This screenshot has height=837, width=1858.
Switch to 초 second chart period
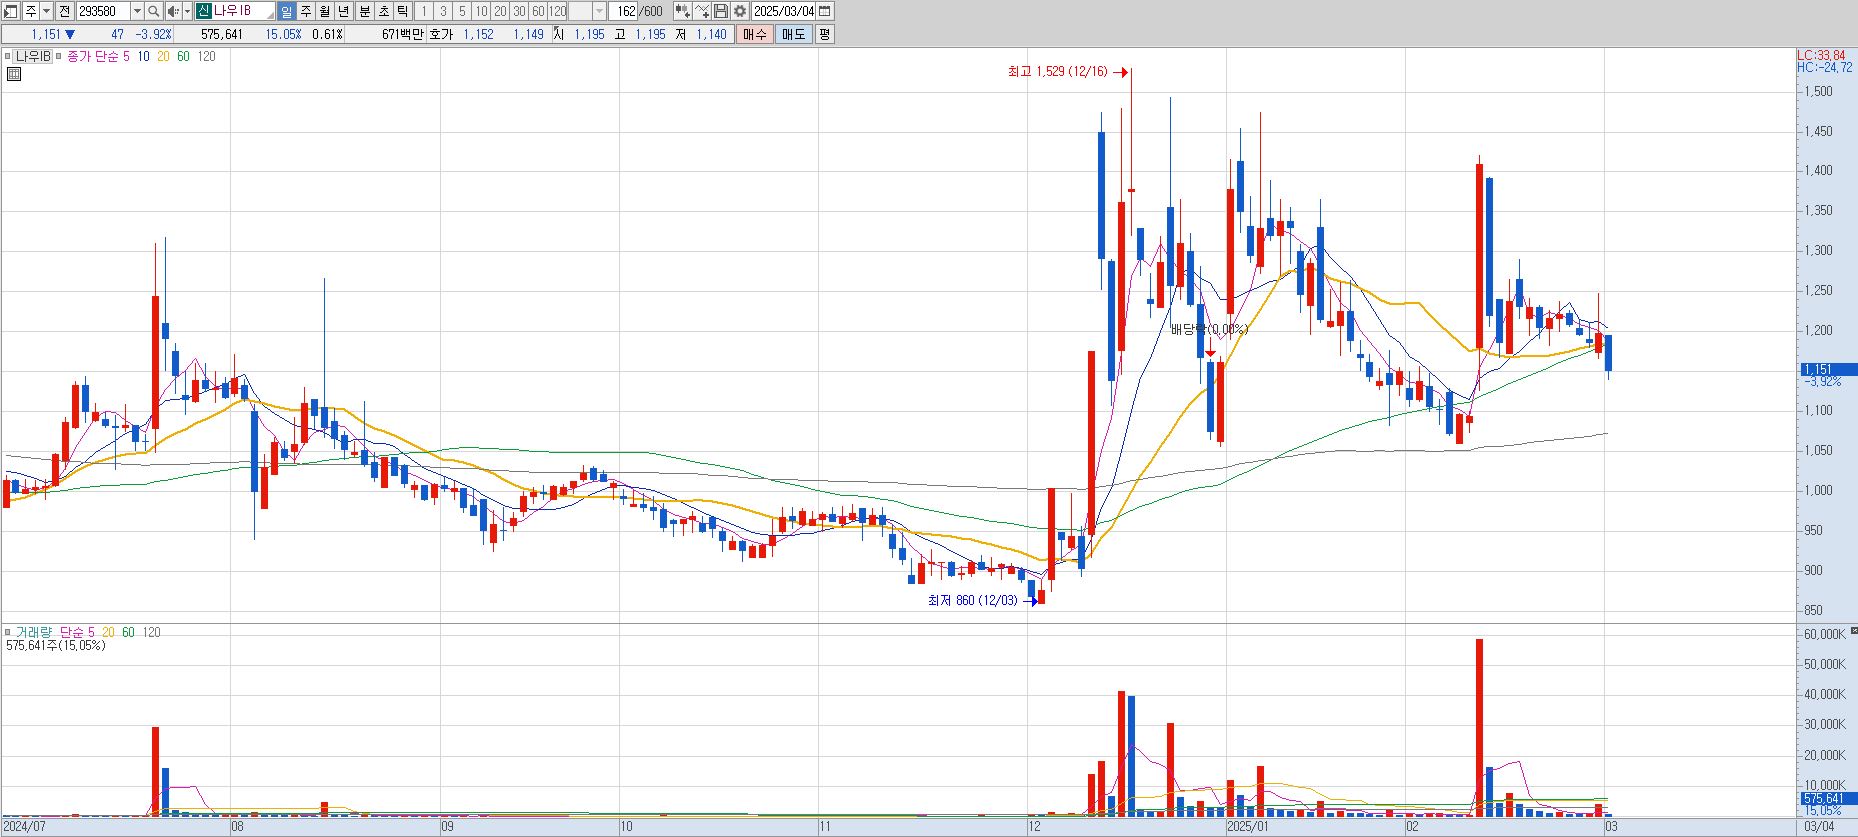[383, 11]
